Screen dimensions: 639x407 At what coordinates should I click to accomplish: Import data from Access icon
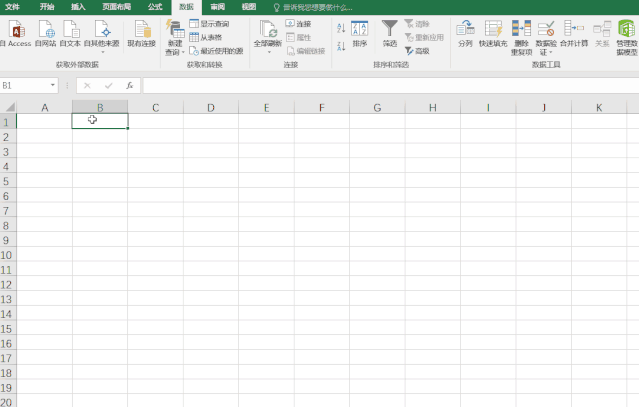17,29
